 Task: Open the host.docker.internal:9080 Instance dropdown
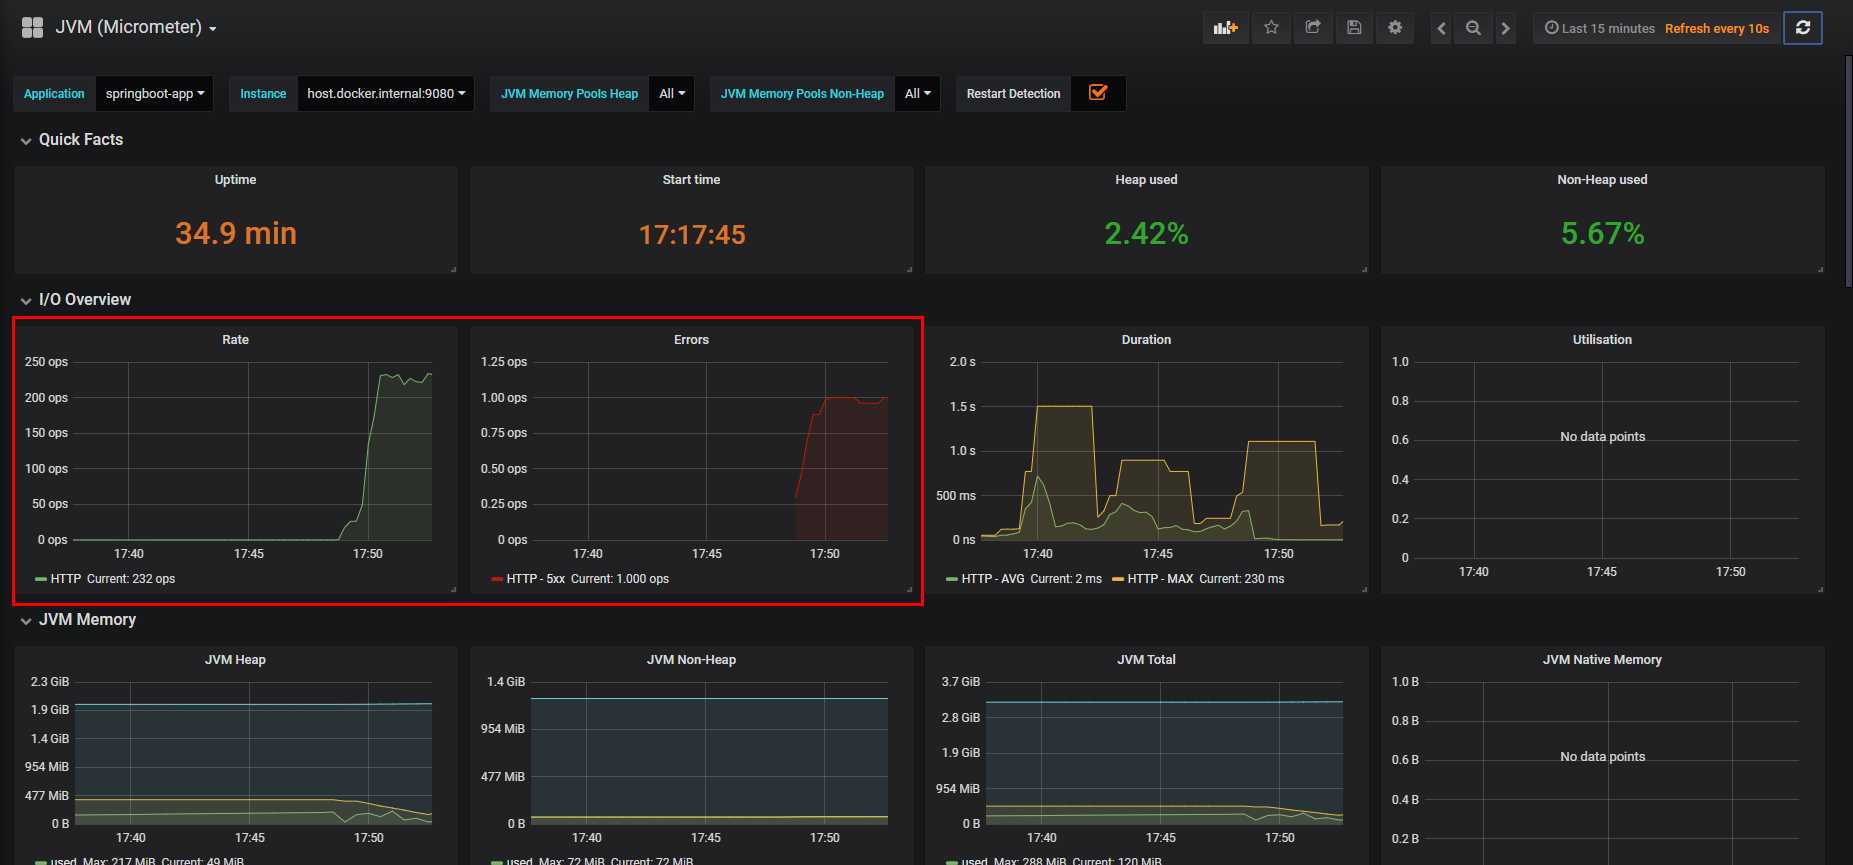(x=386, y=93)
